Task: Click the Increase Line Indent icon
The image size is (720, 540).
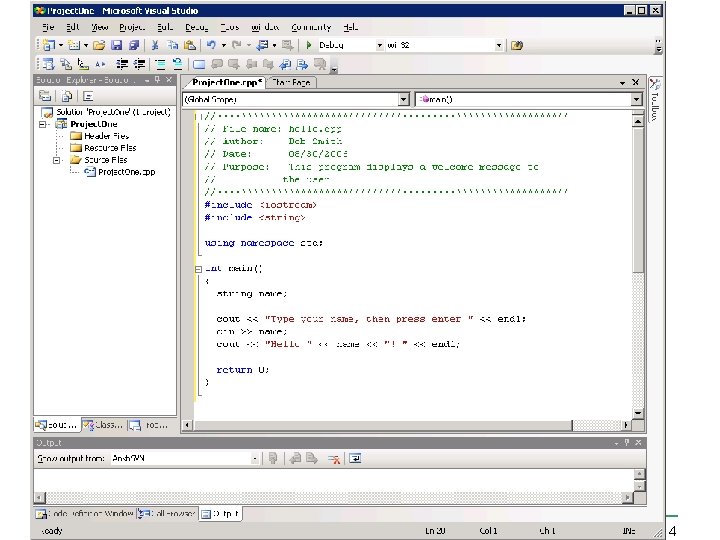Action: [x=139, y=64]
